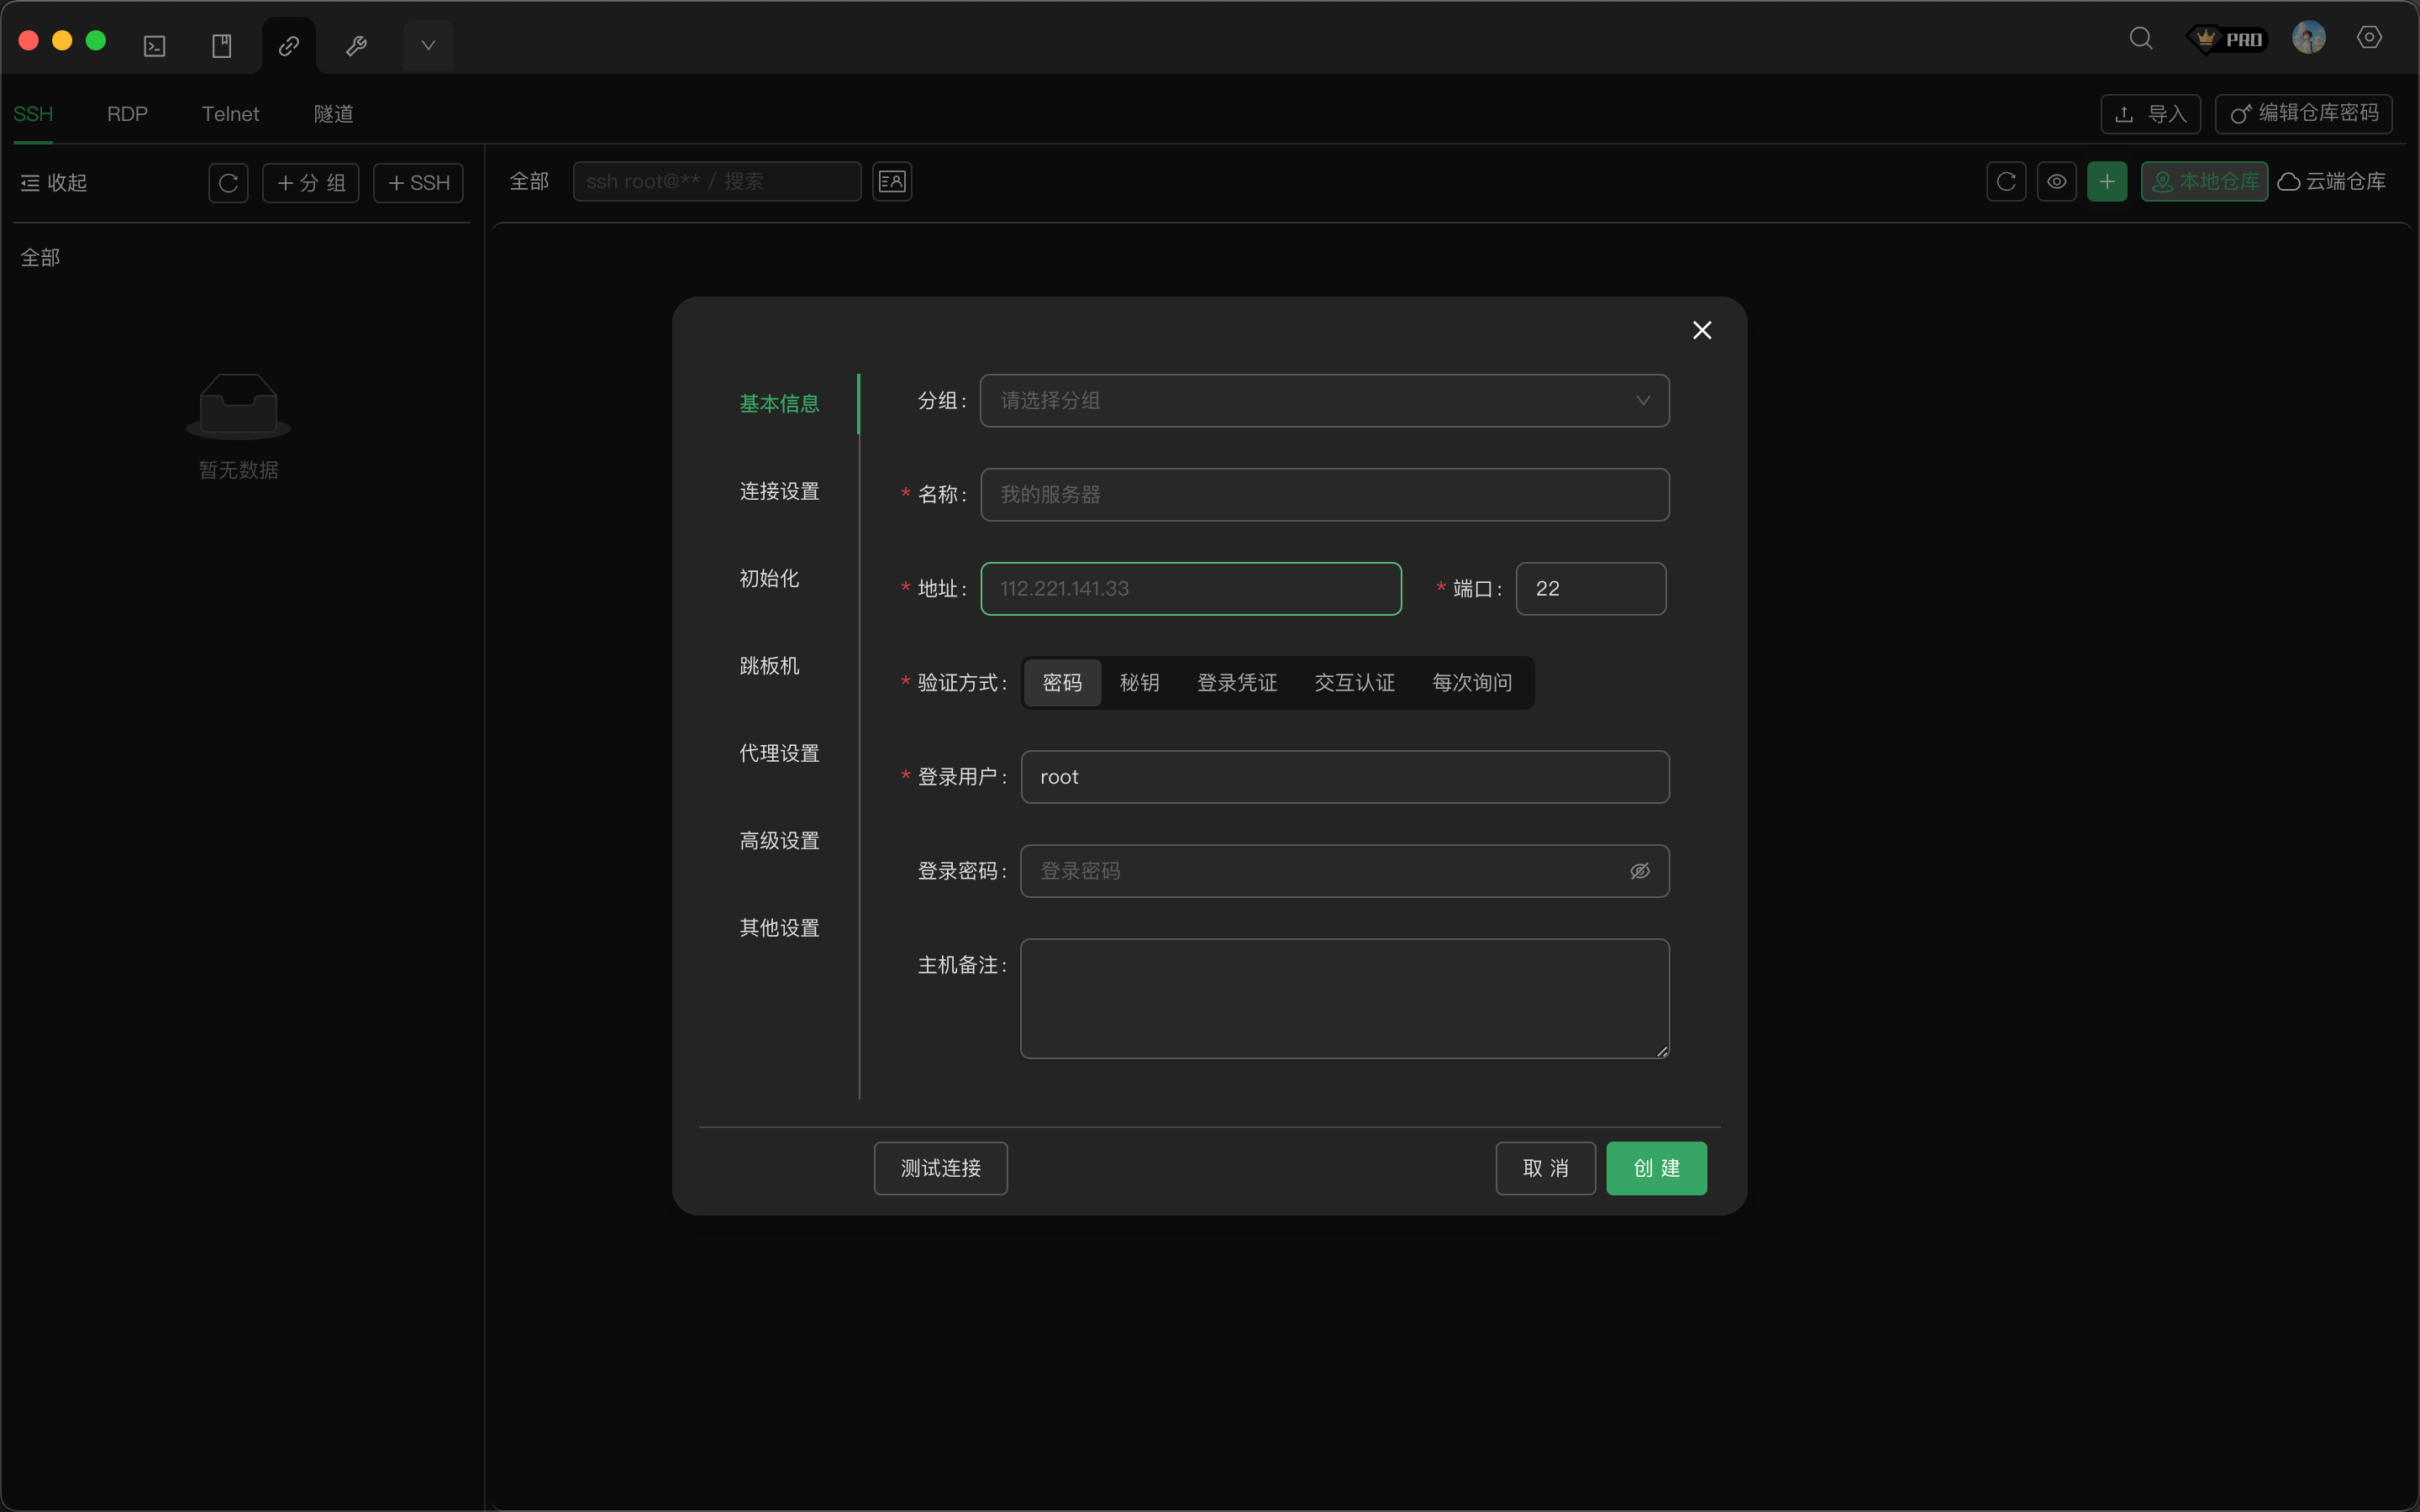Open 连接设置 section in dialog

[x=779, y=491]
